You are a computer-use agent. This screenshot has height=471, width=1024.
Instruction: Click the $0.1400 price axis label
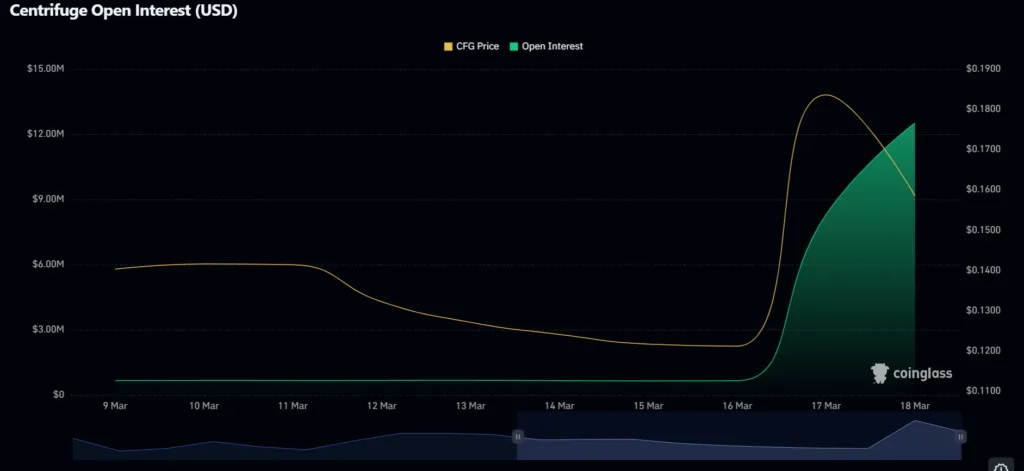pyautogui.click(x=983, y=270)
